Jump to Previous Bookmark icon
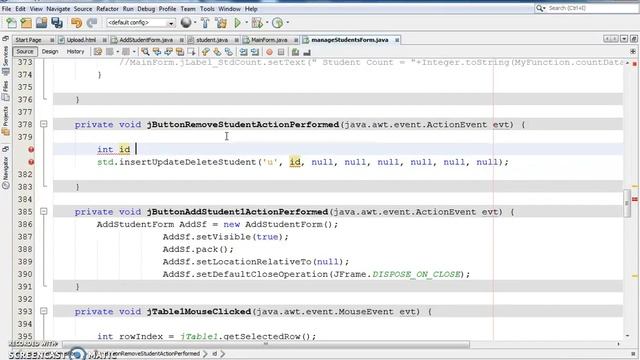The image size is (640, 360). [x=206, y=52]
